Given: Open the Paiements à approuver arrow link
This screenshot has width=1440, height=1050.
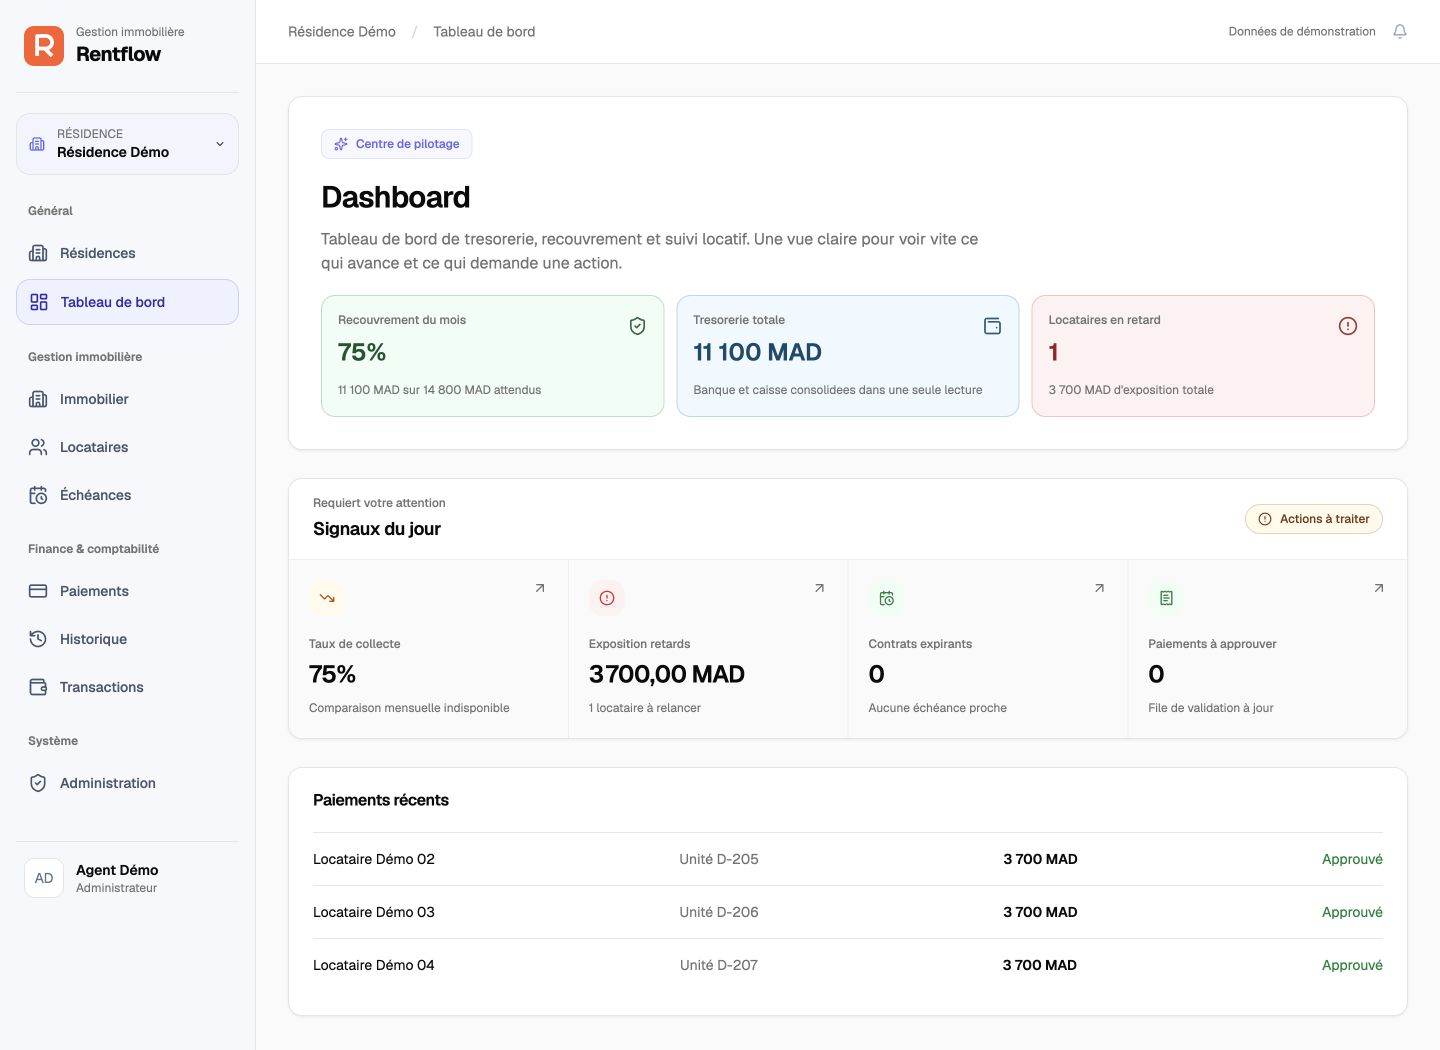Looking at the screenshot, I should (x=1379, y=588).
